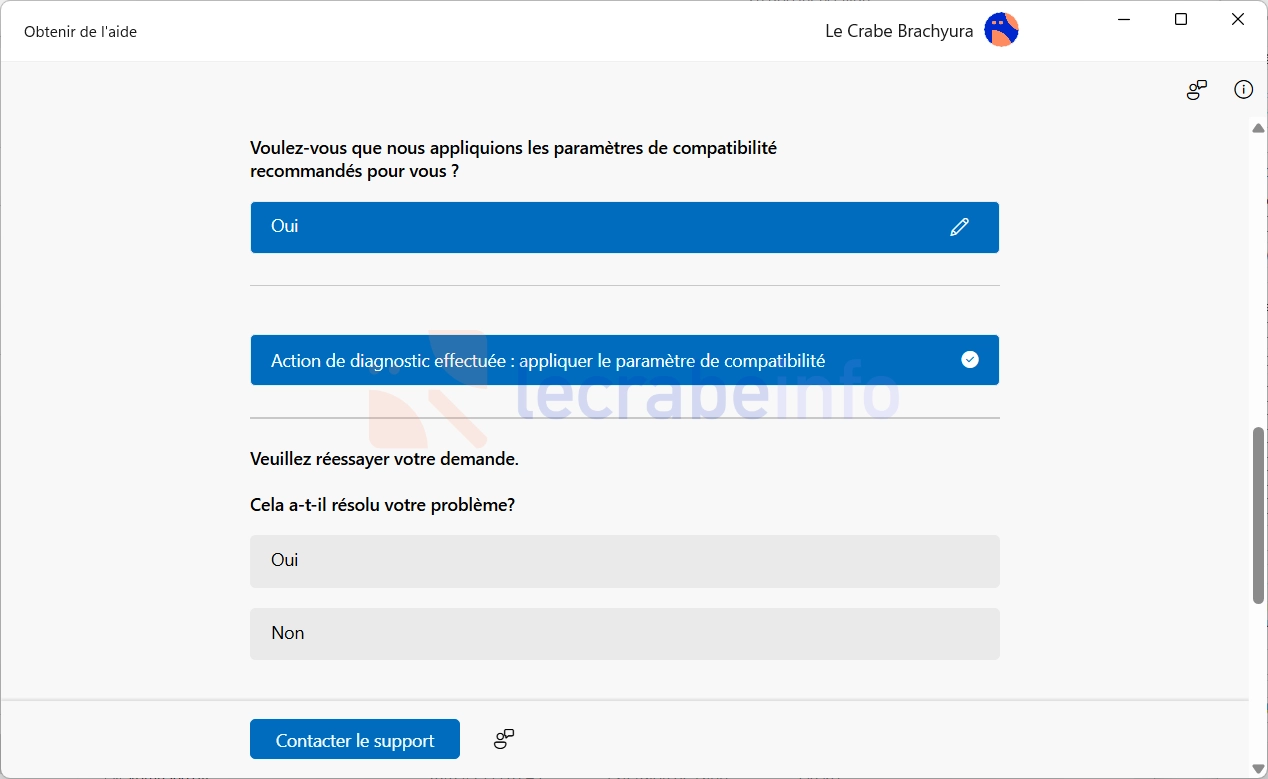
Task: Click the scroll up arrow of the scrollbar
Action: (x=1258, y=128)
